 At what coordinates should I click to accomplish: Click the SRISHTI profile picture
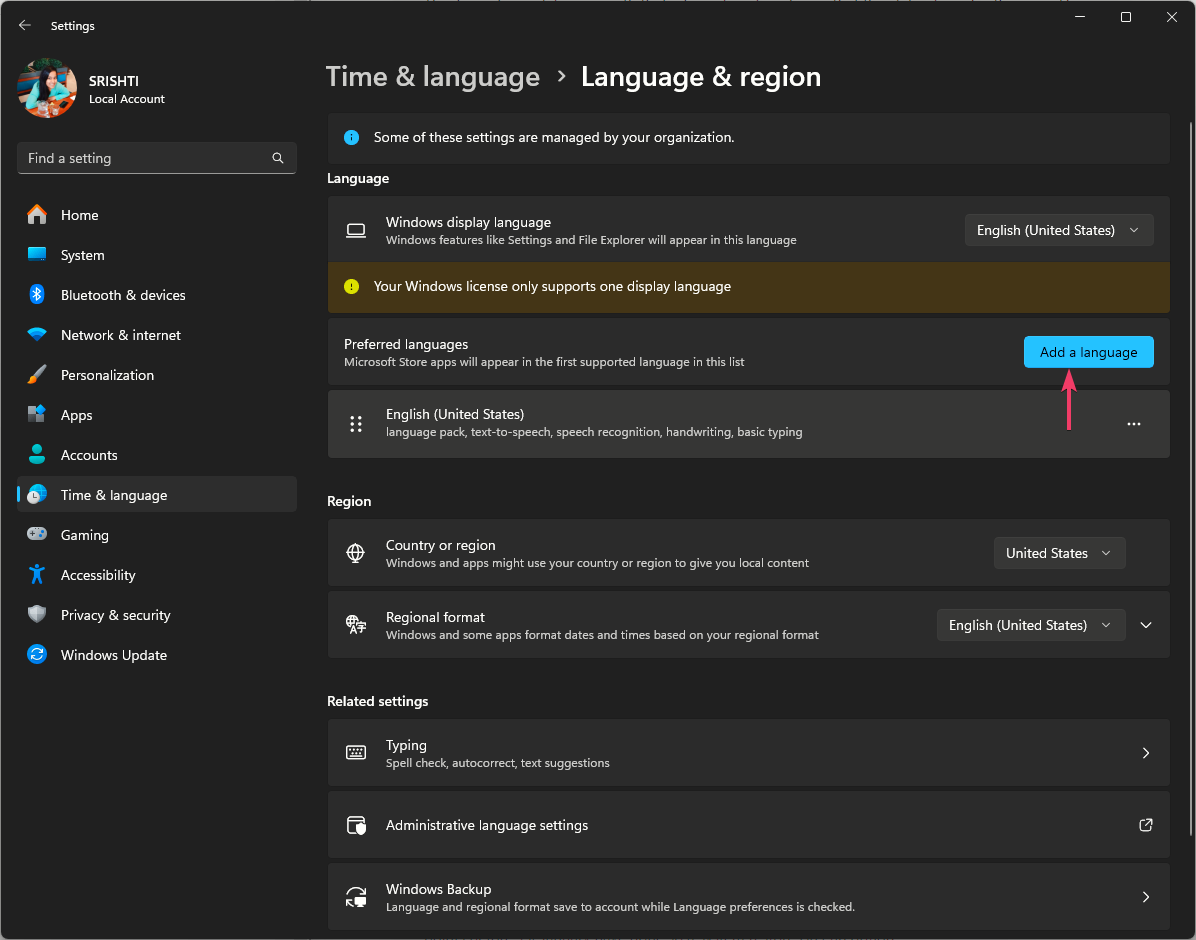pyautogui.click(x=46, y=88)
